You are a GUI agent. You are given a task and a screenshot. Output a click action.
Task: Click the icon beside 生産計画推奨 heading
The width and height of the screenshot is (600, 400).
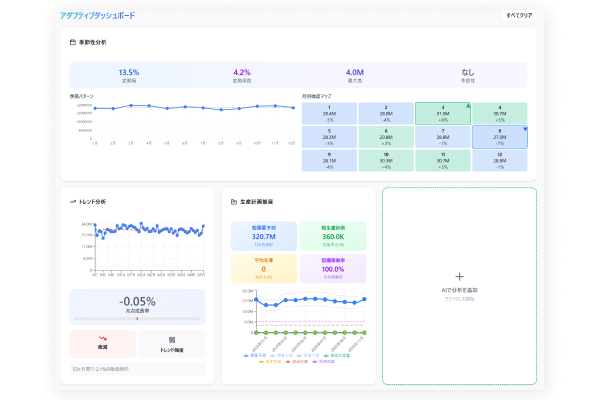[232, 201]
